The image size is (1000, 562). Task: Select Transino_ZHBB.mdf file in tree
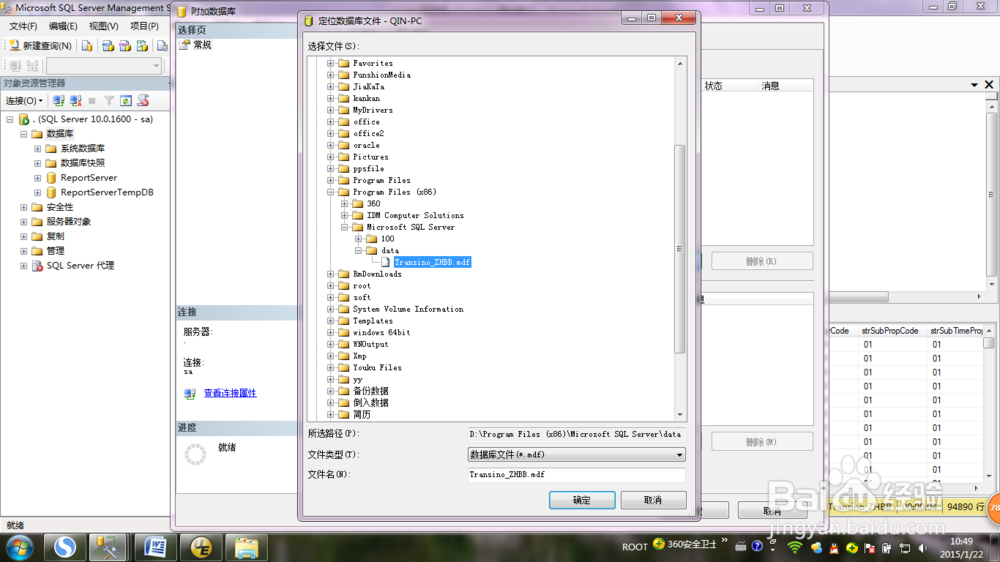432,262
